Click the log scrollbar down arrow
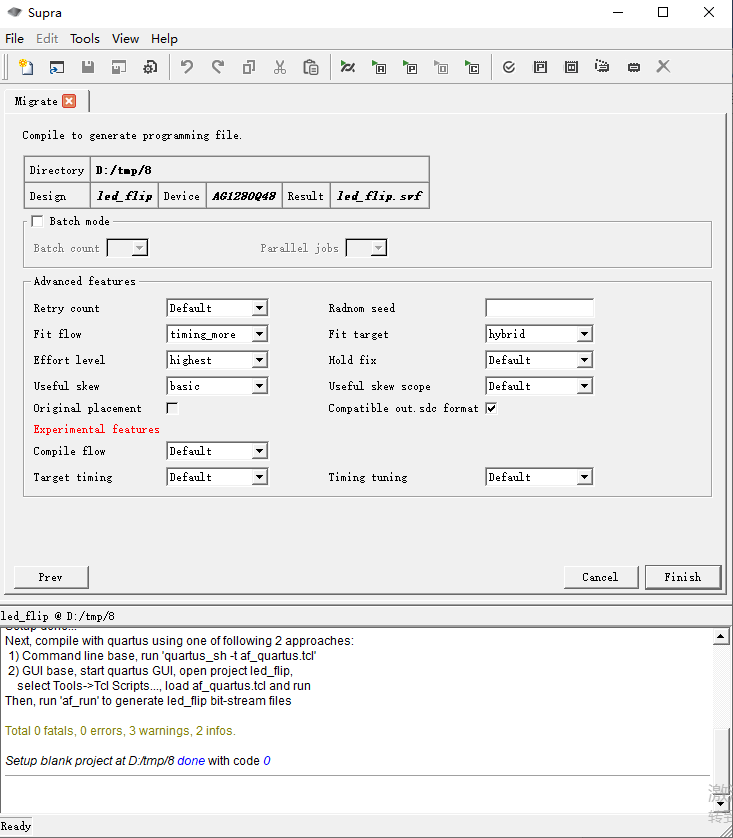Viewport: 733px width, 838px height. tap(720, 803)
